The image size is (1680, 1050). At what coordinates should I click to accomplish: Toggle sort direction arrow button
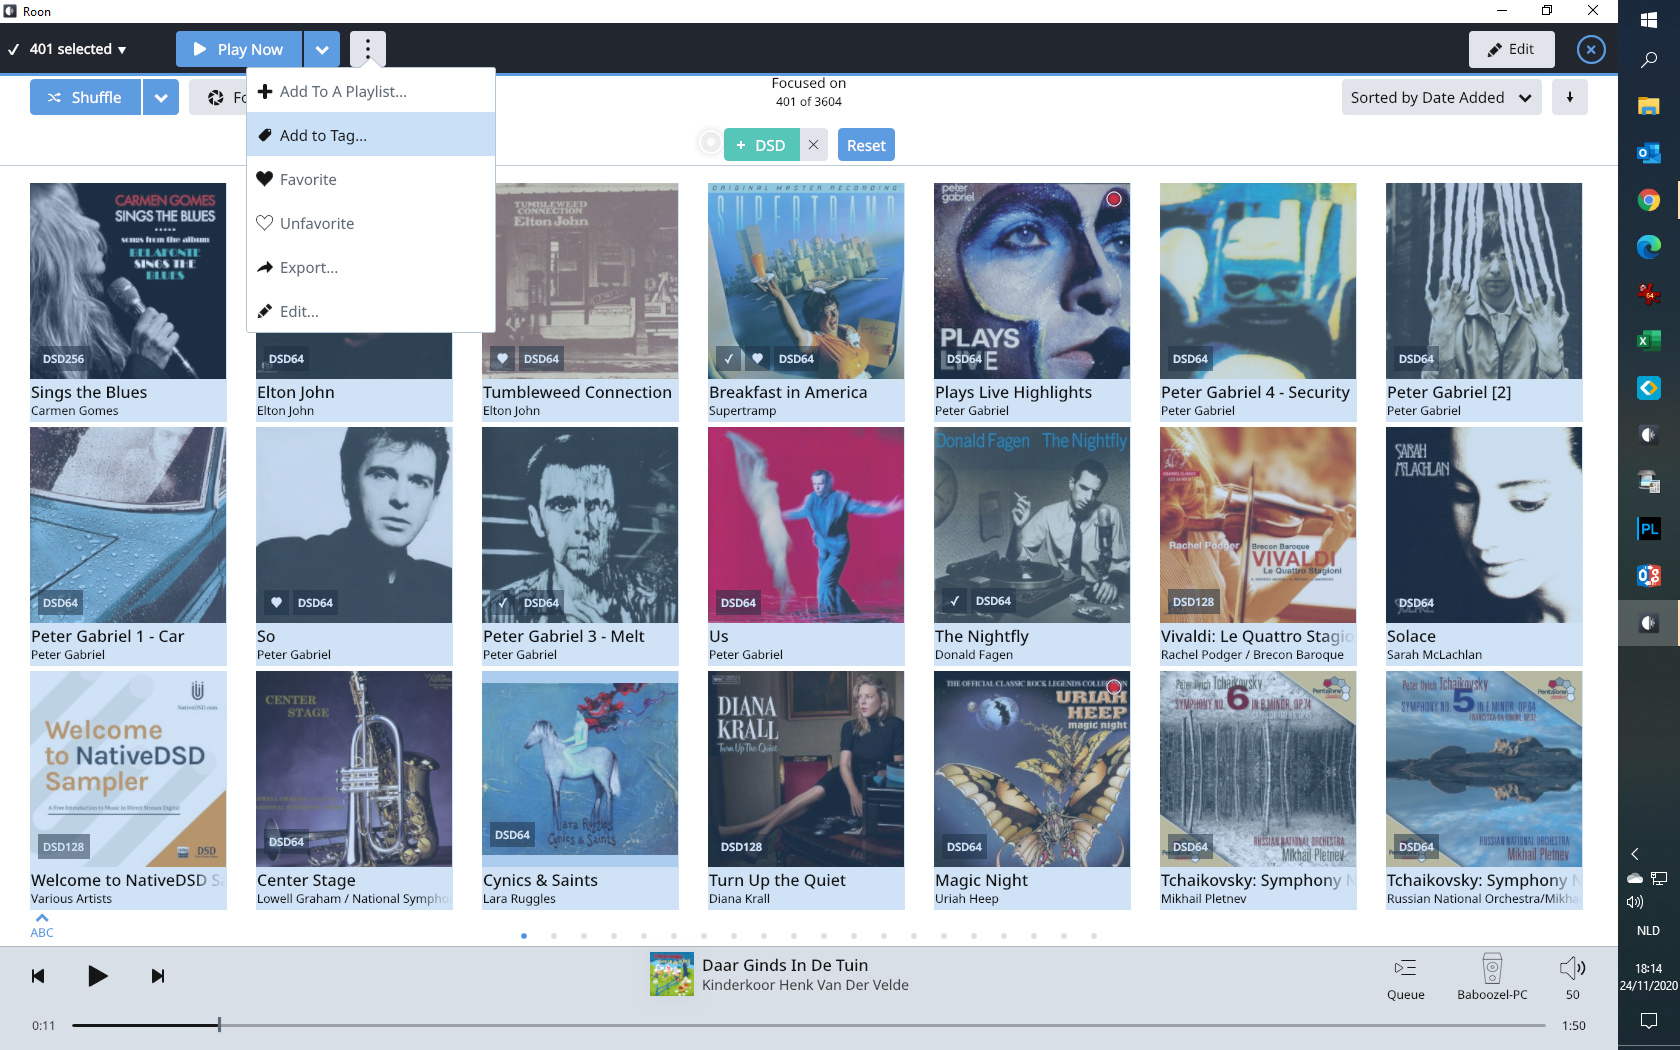[1570, 97]
